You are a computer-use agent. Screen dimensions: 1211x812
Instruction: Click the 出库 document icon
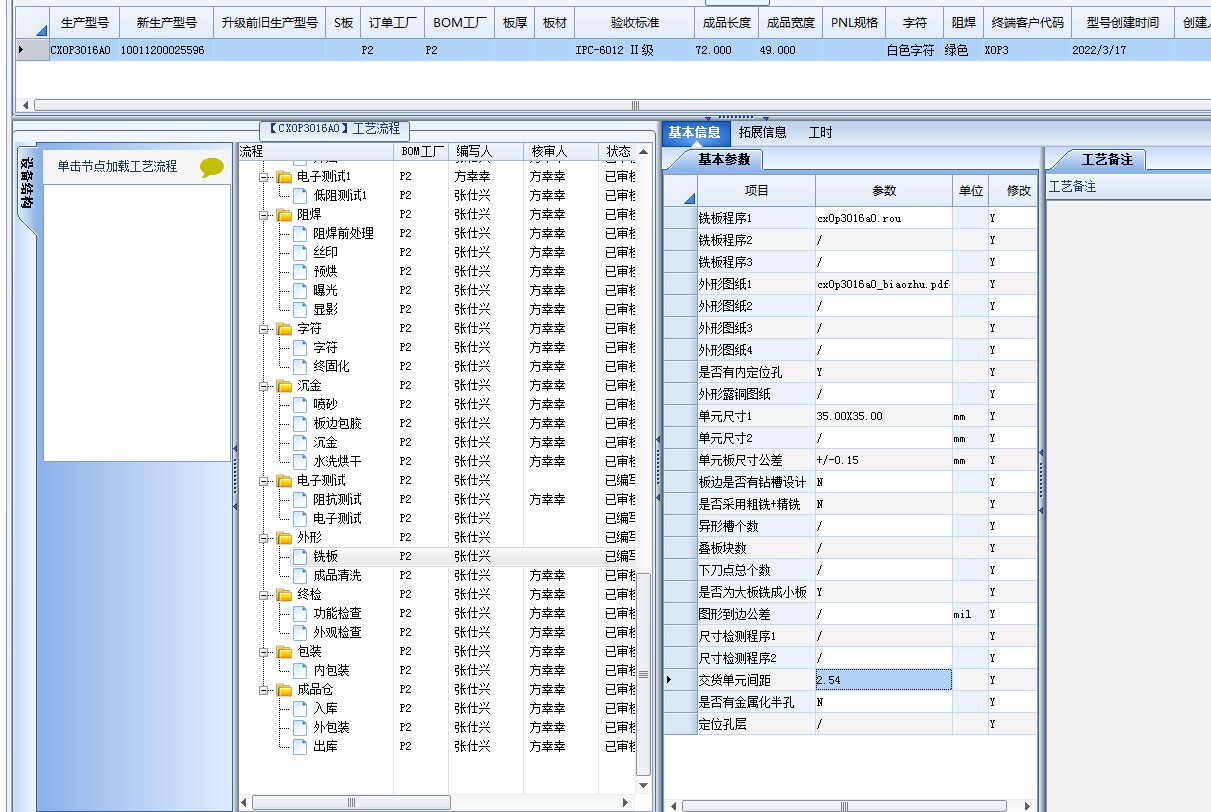300,747
